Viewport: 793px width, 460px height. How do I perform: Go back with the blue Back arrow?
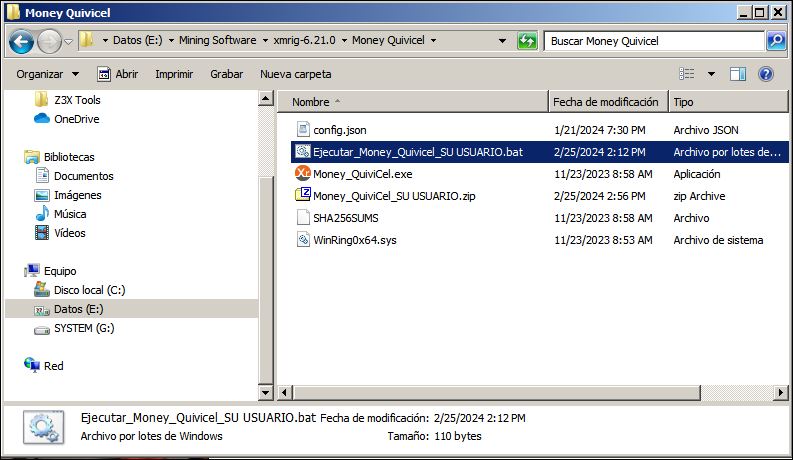pyautogui.click(x=21, y=41)
